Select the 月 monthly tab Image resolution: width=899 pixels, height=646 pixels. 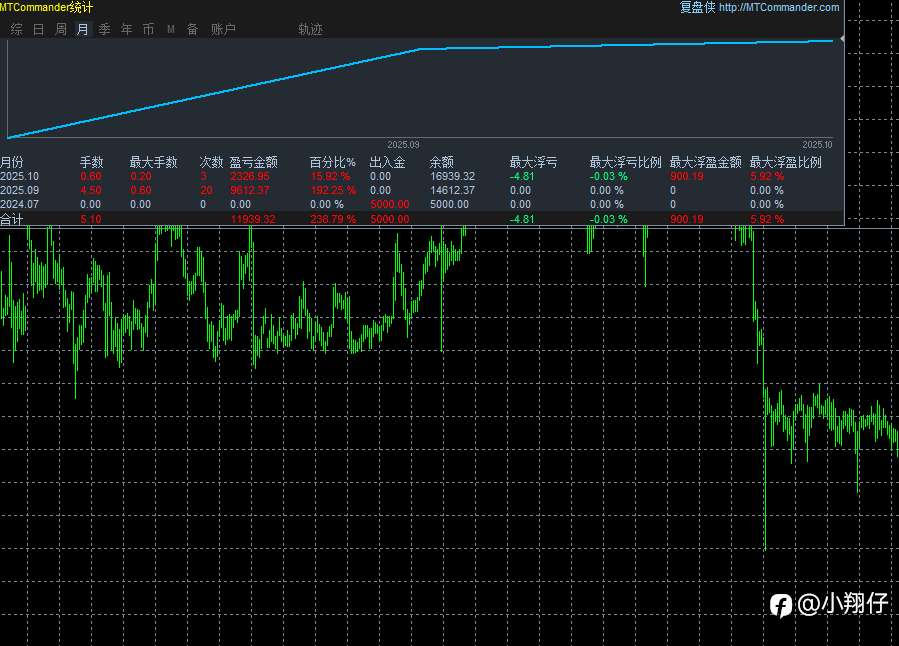[x=83, y=29]
